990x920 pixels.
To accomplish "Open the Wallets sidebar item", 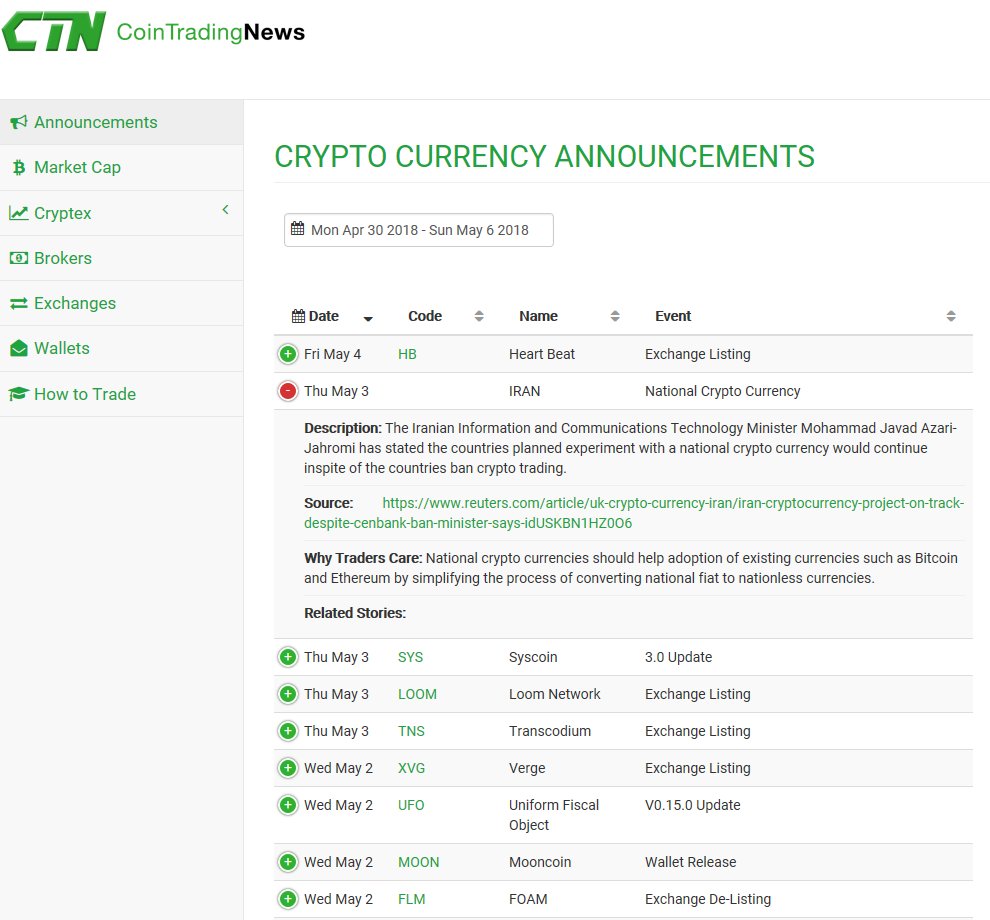I will click(x=121, y=349).
